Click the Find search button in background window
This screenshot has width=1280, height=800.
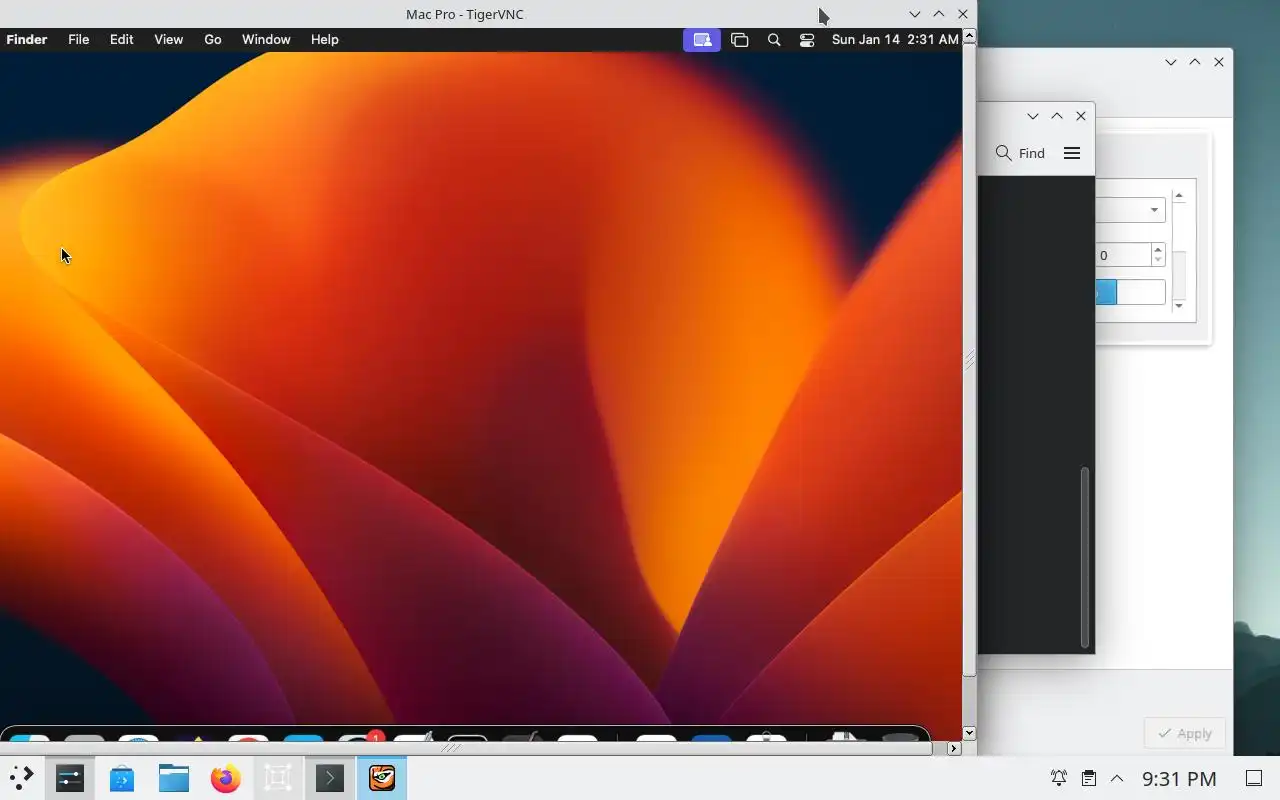point(1021,153)
